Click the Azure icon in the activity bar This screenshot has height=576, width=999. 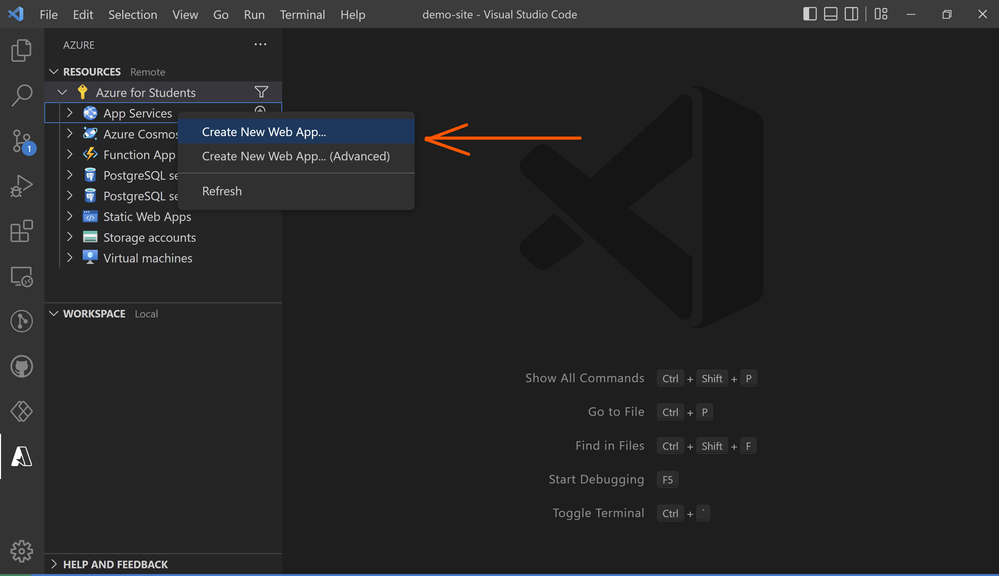coord(22,456)
